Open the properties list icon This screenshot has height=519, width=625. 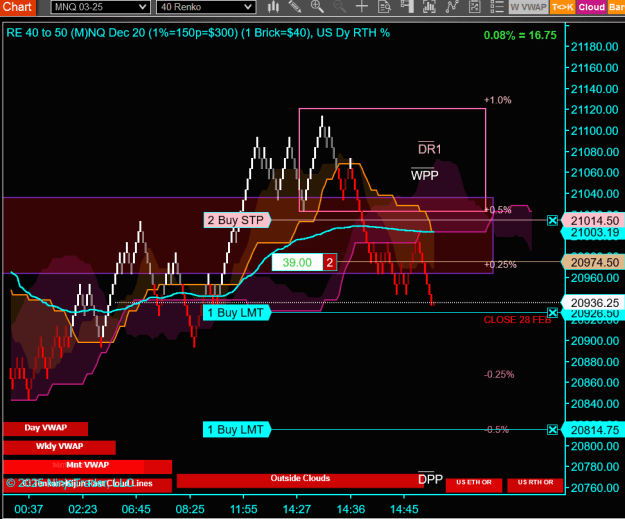(x=497, y=7)
